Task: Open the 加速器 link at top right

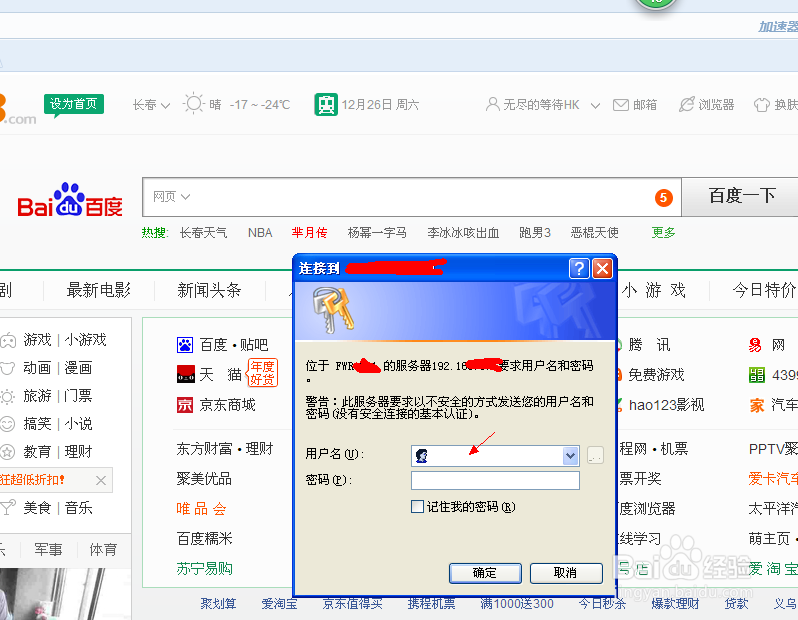Action: click(778, 26)
